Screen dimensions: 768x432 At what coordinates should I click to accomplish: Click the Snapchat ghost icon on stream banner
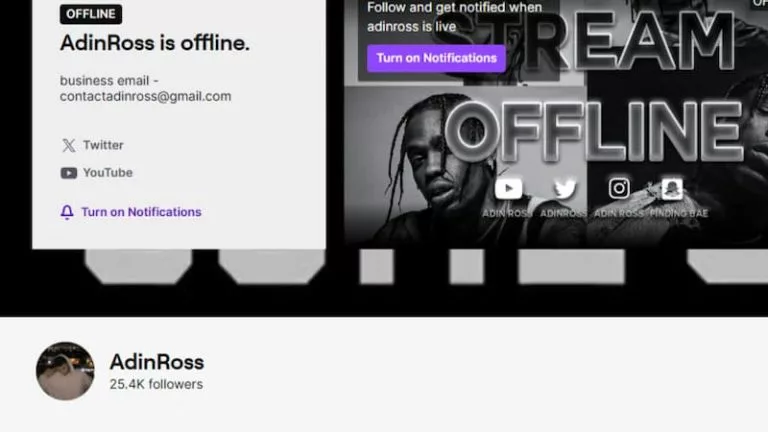(x=672, y=189)
